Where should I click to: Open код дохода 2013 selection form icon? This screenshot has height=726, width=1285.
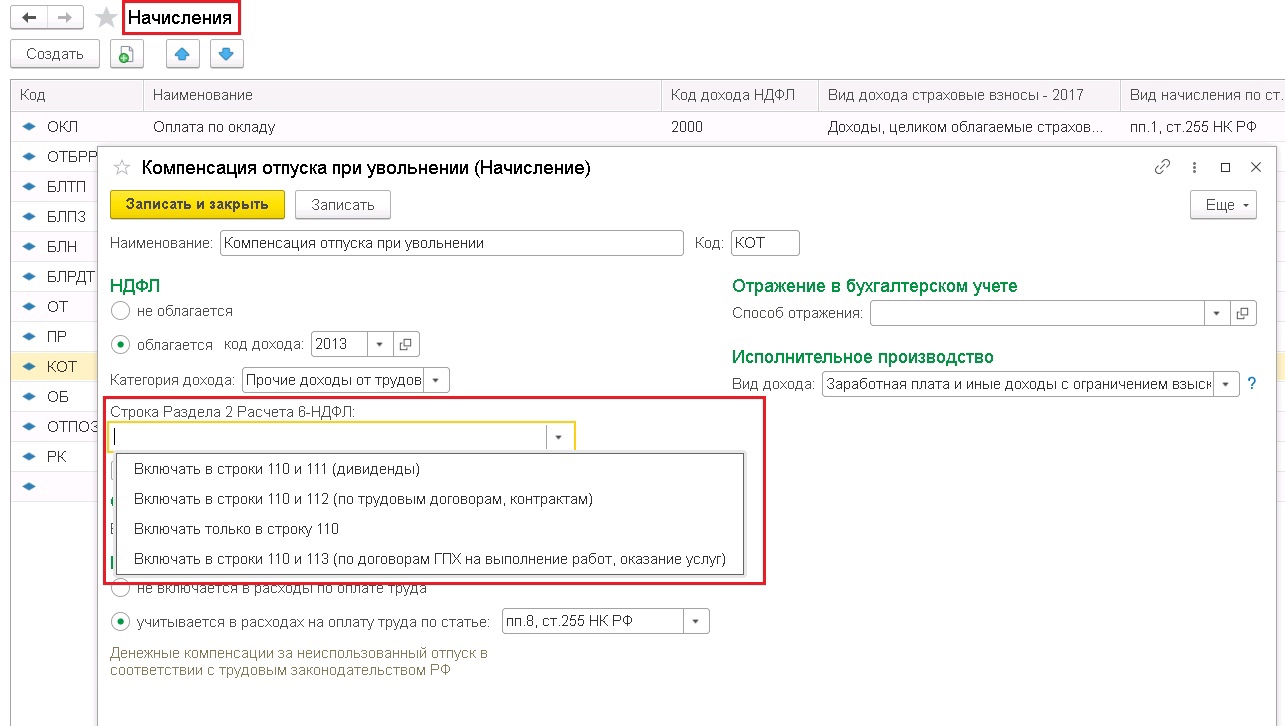(406, 344)
